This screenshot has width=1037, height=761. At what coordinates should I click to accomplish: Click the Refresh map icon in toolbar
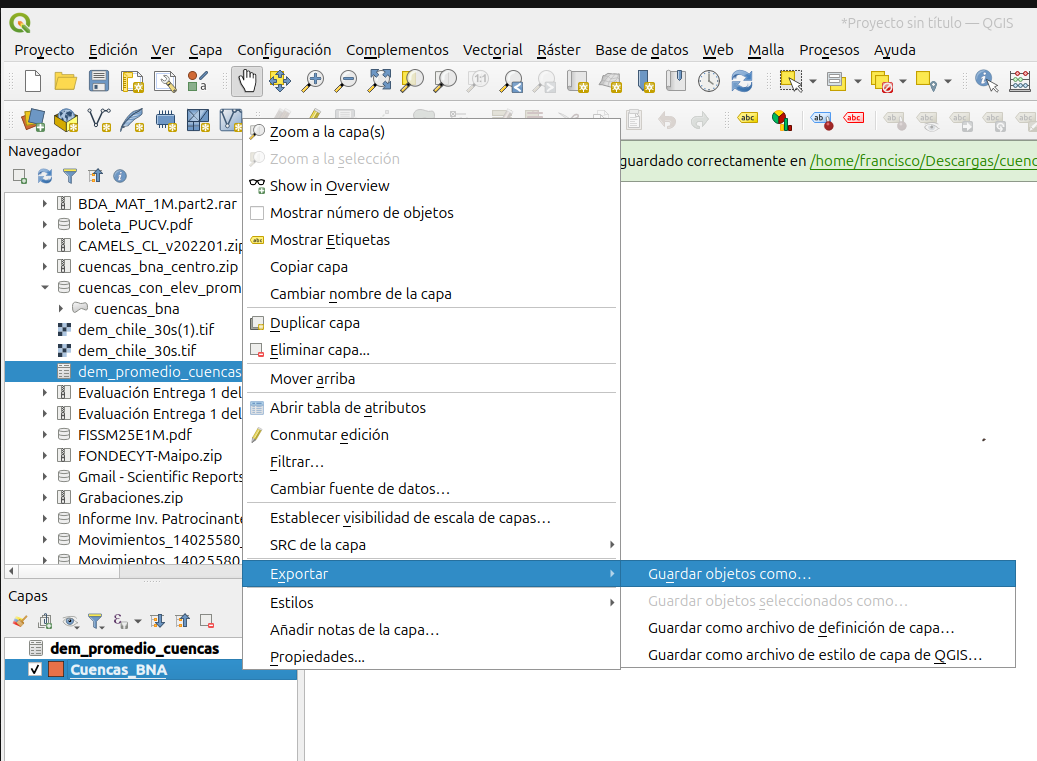click(x=741, y=81)
